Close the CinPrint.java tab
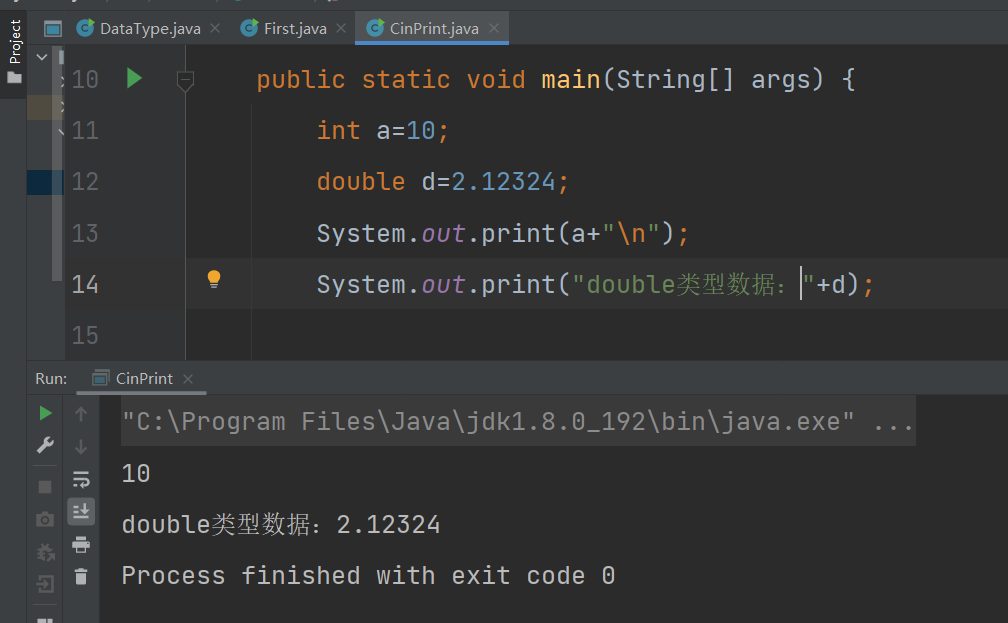 tap(494, 30)
